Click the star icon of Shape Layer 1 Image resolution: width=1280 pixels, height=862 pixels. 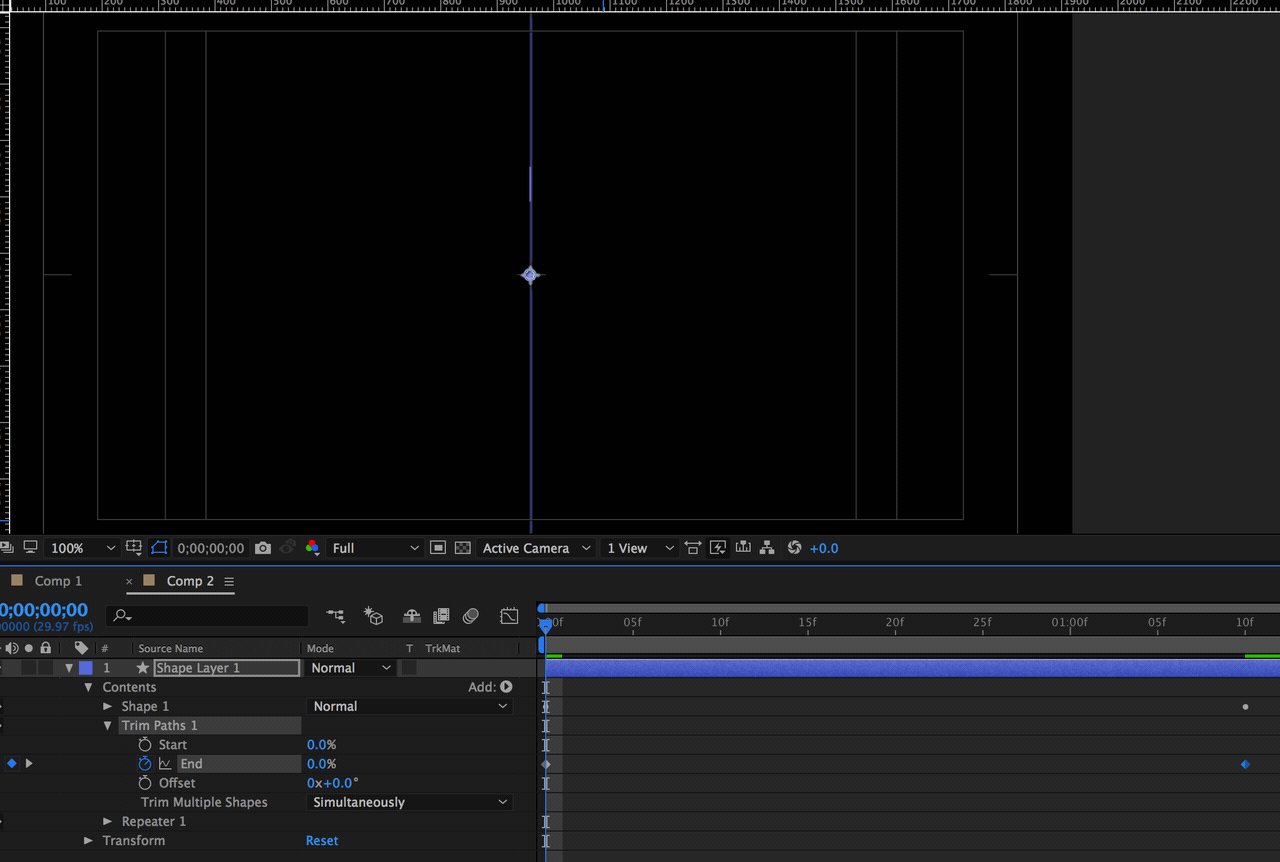(143, 668)
